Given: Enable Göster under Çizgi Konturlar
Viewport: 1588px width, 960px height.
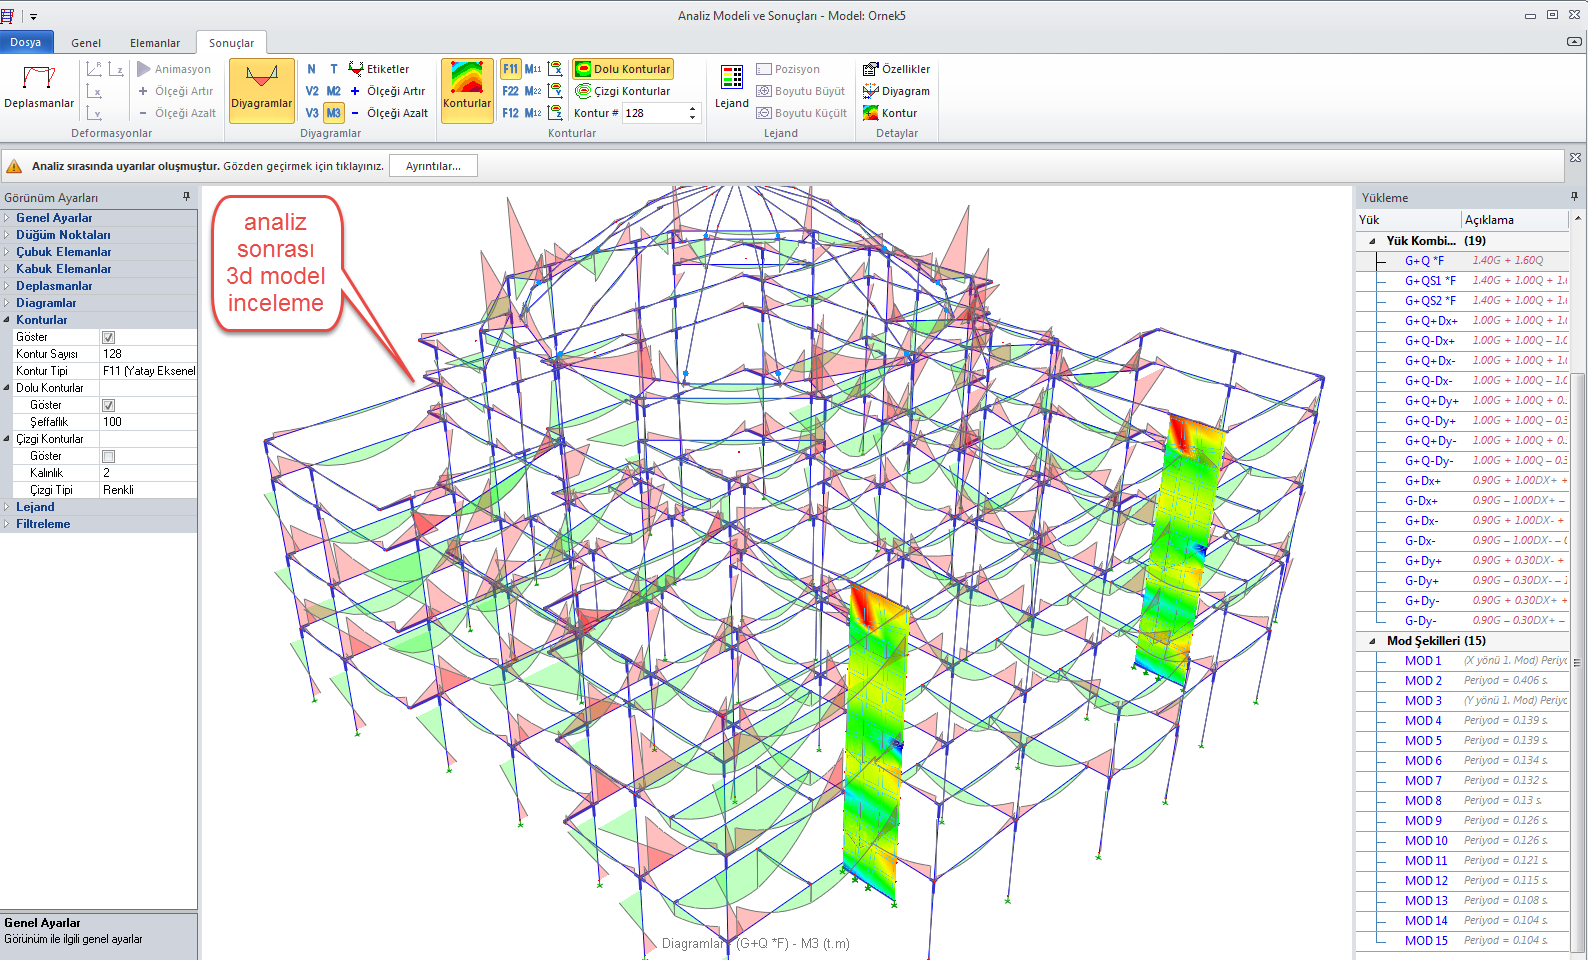Looking at the screenshot, I should point(108,456).
